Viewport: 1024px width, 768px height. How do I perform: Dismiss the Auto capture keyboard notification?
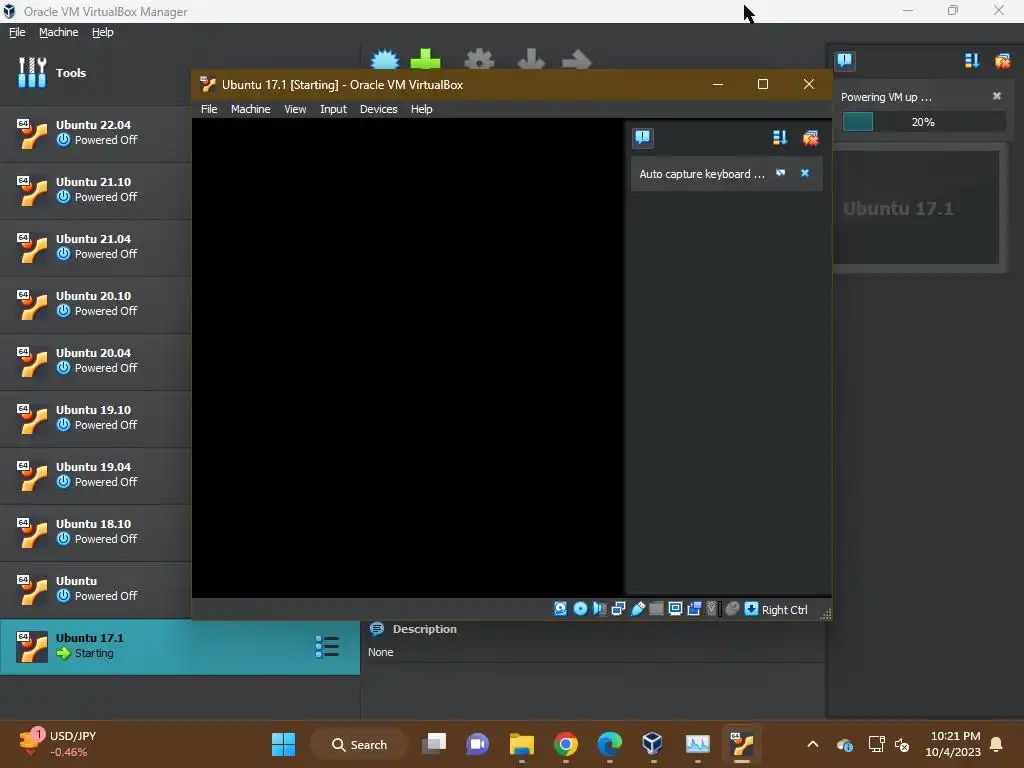pos(805,173)
